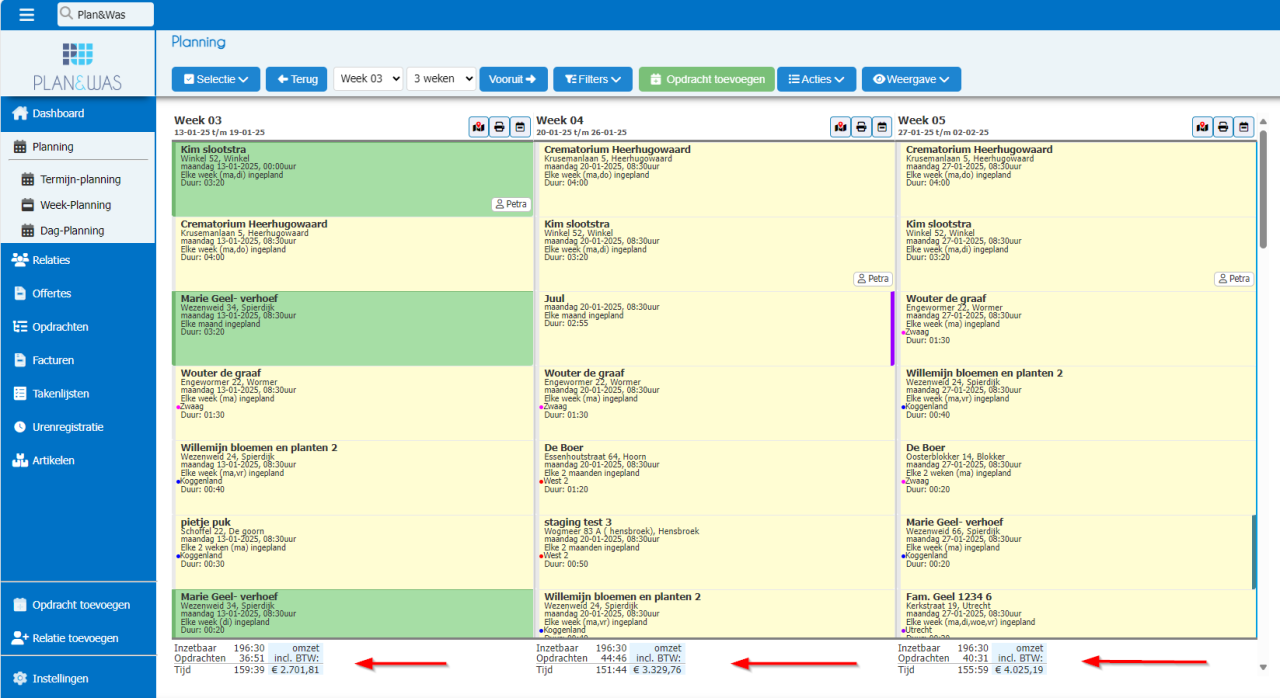
Task: Click the Plan&Was logo
Action: point(77,66)
